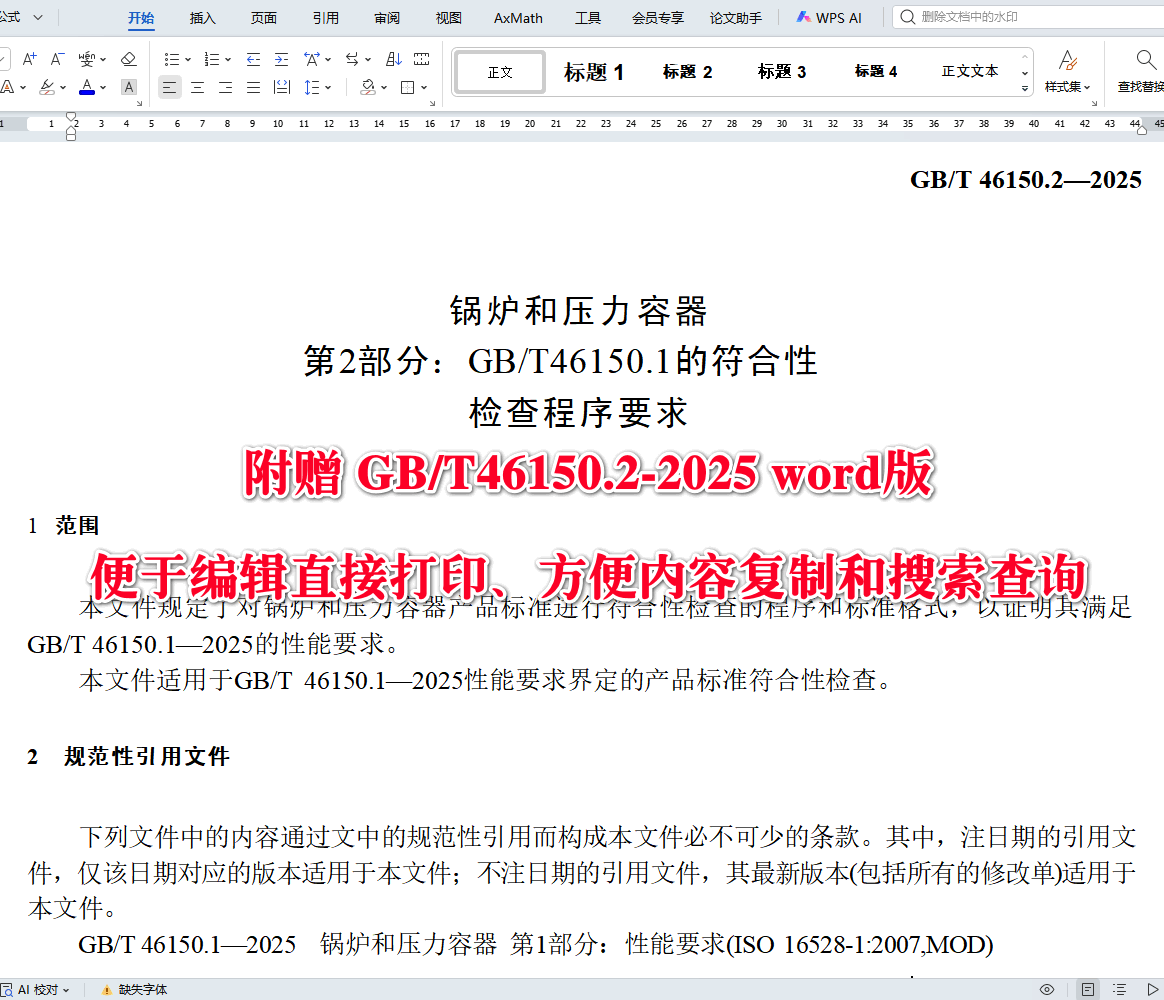
Task: Increase indent icon
Action: point(281,59)
